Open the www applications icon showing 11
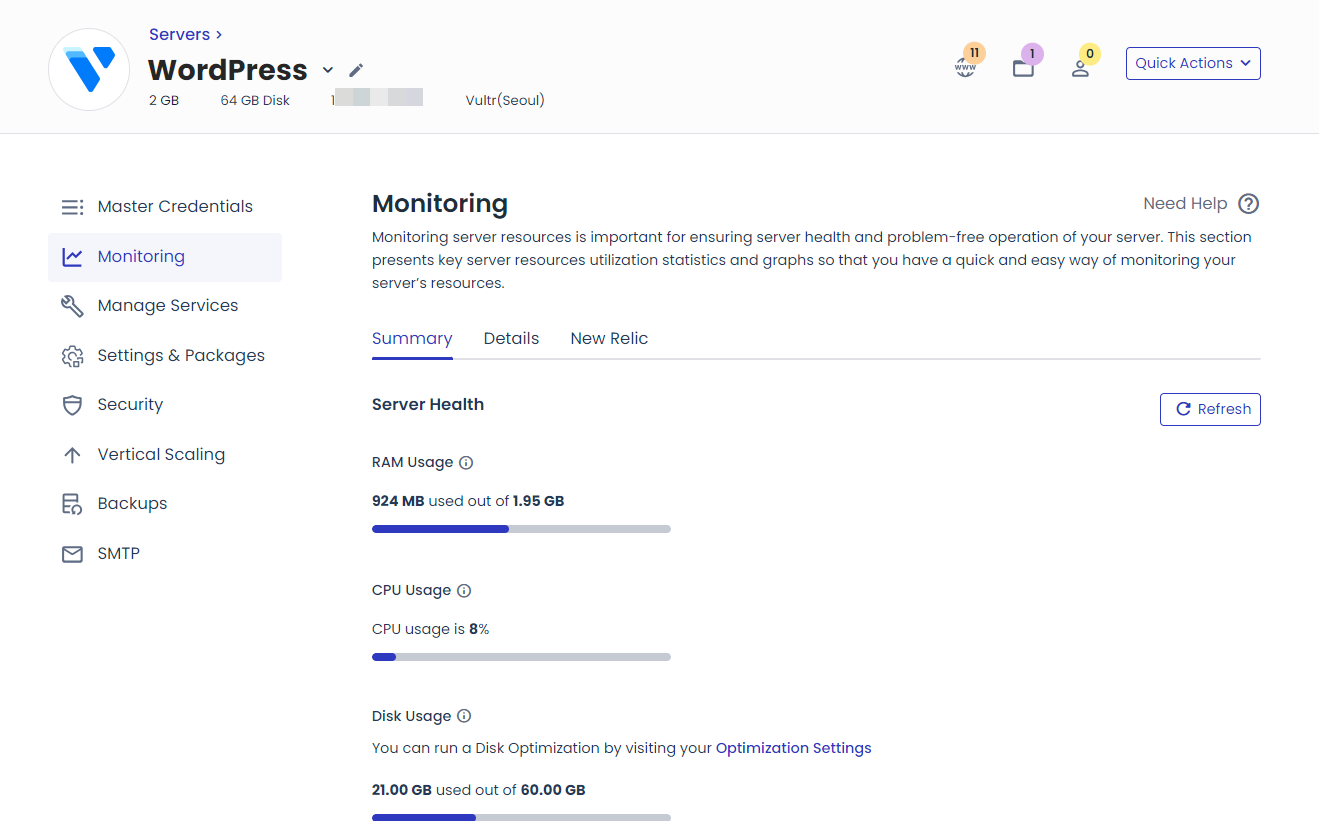Image resolution: width=1319 pixels, height=821 pixels. tap(965, 67)
